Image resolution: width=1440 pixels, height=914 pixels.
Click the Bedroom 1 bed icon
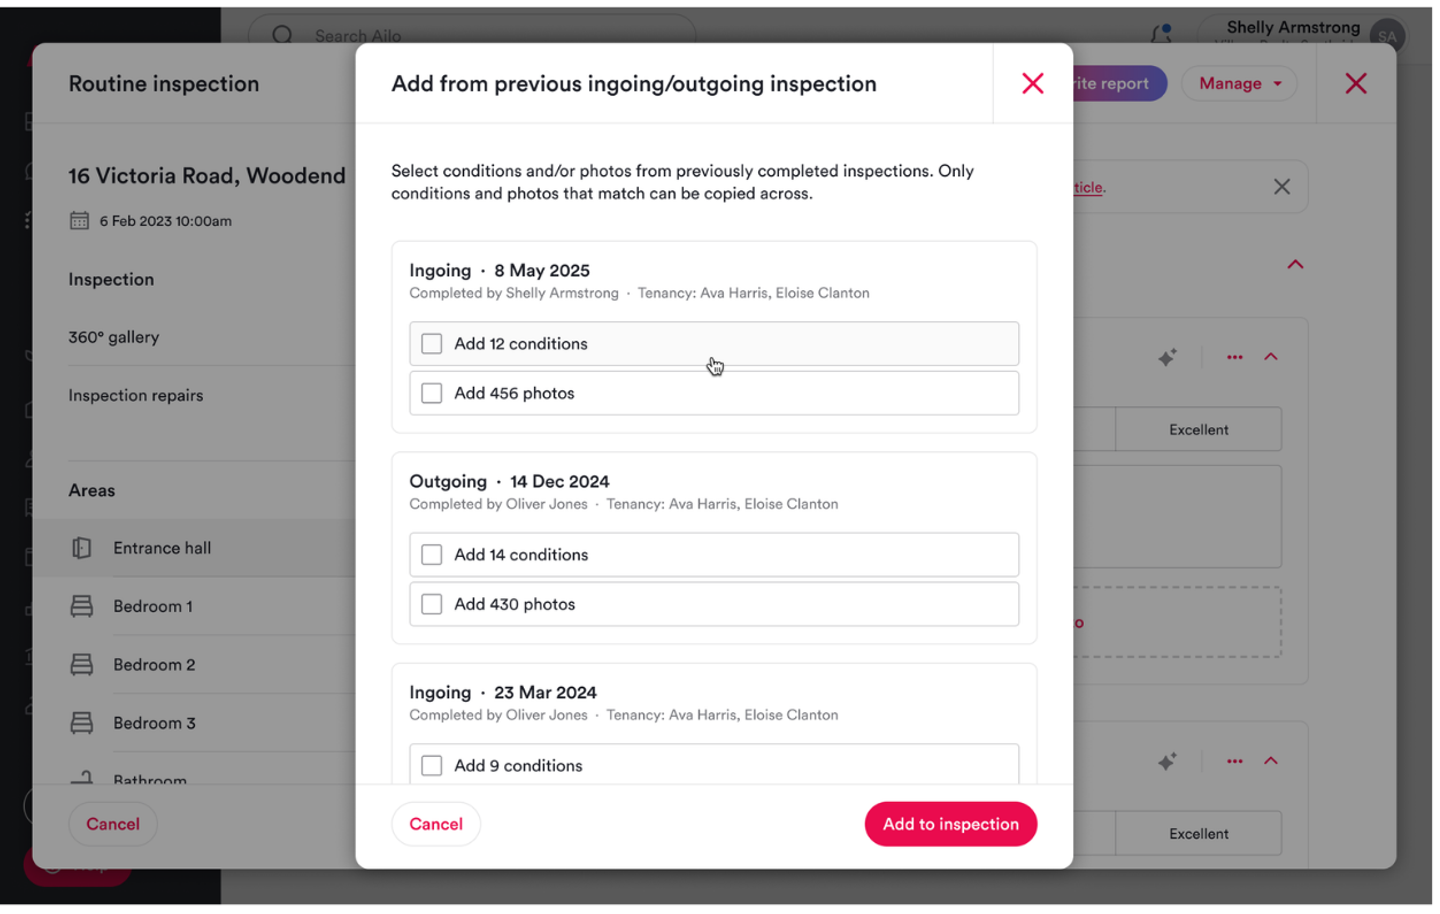pyautogui.click(x=82, y=606)
